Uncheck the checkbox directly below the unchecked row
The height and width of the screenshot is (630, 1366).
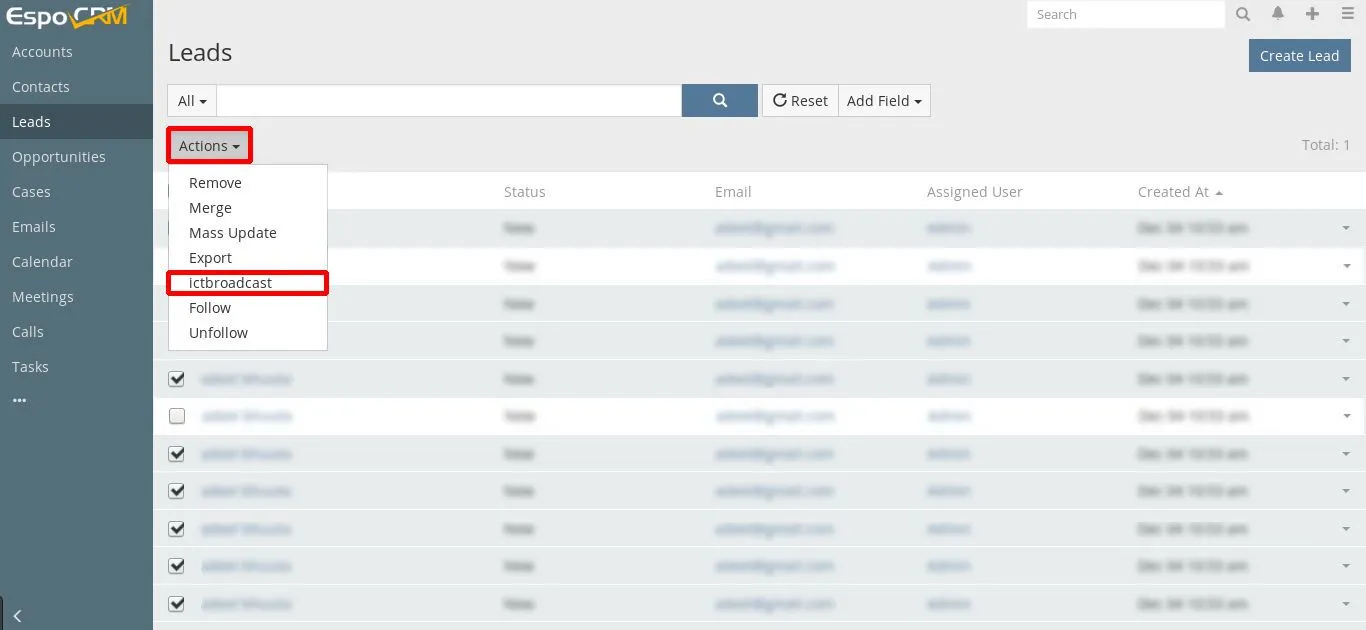pyautogui.click(x=177, y=454)
